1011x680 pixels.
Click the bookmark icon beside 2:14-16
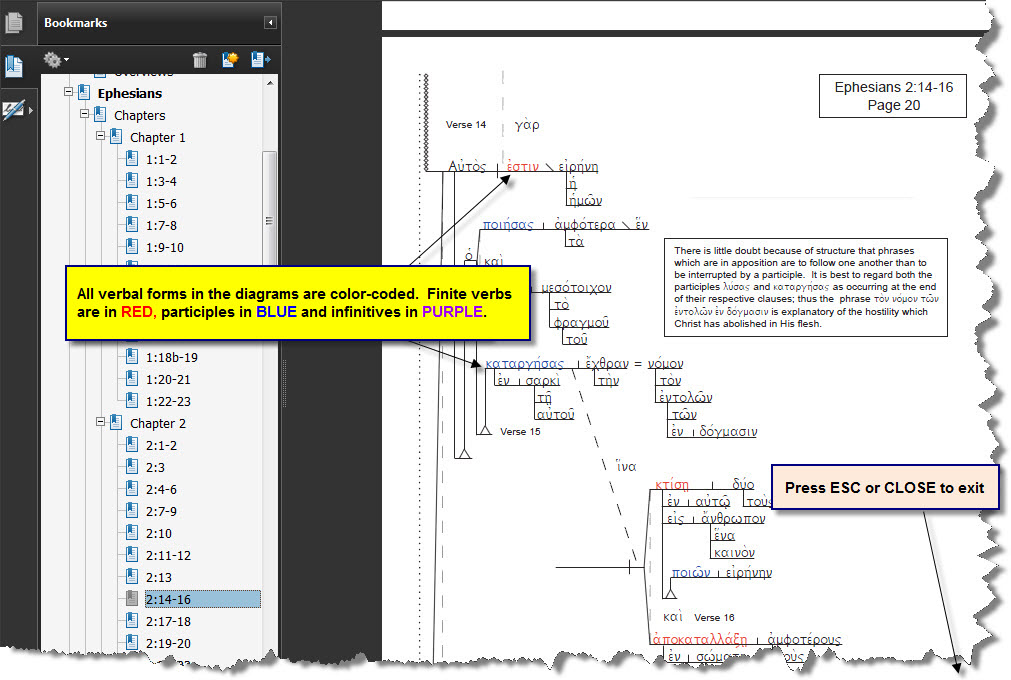(x=132, y=599)
